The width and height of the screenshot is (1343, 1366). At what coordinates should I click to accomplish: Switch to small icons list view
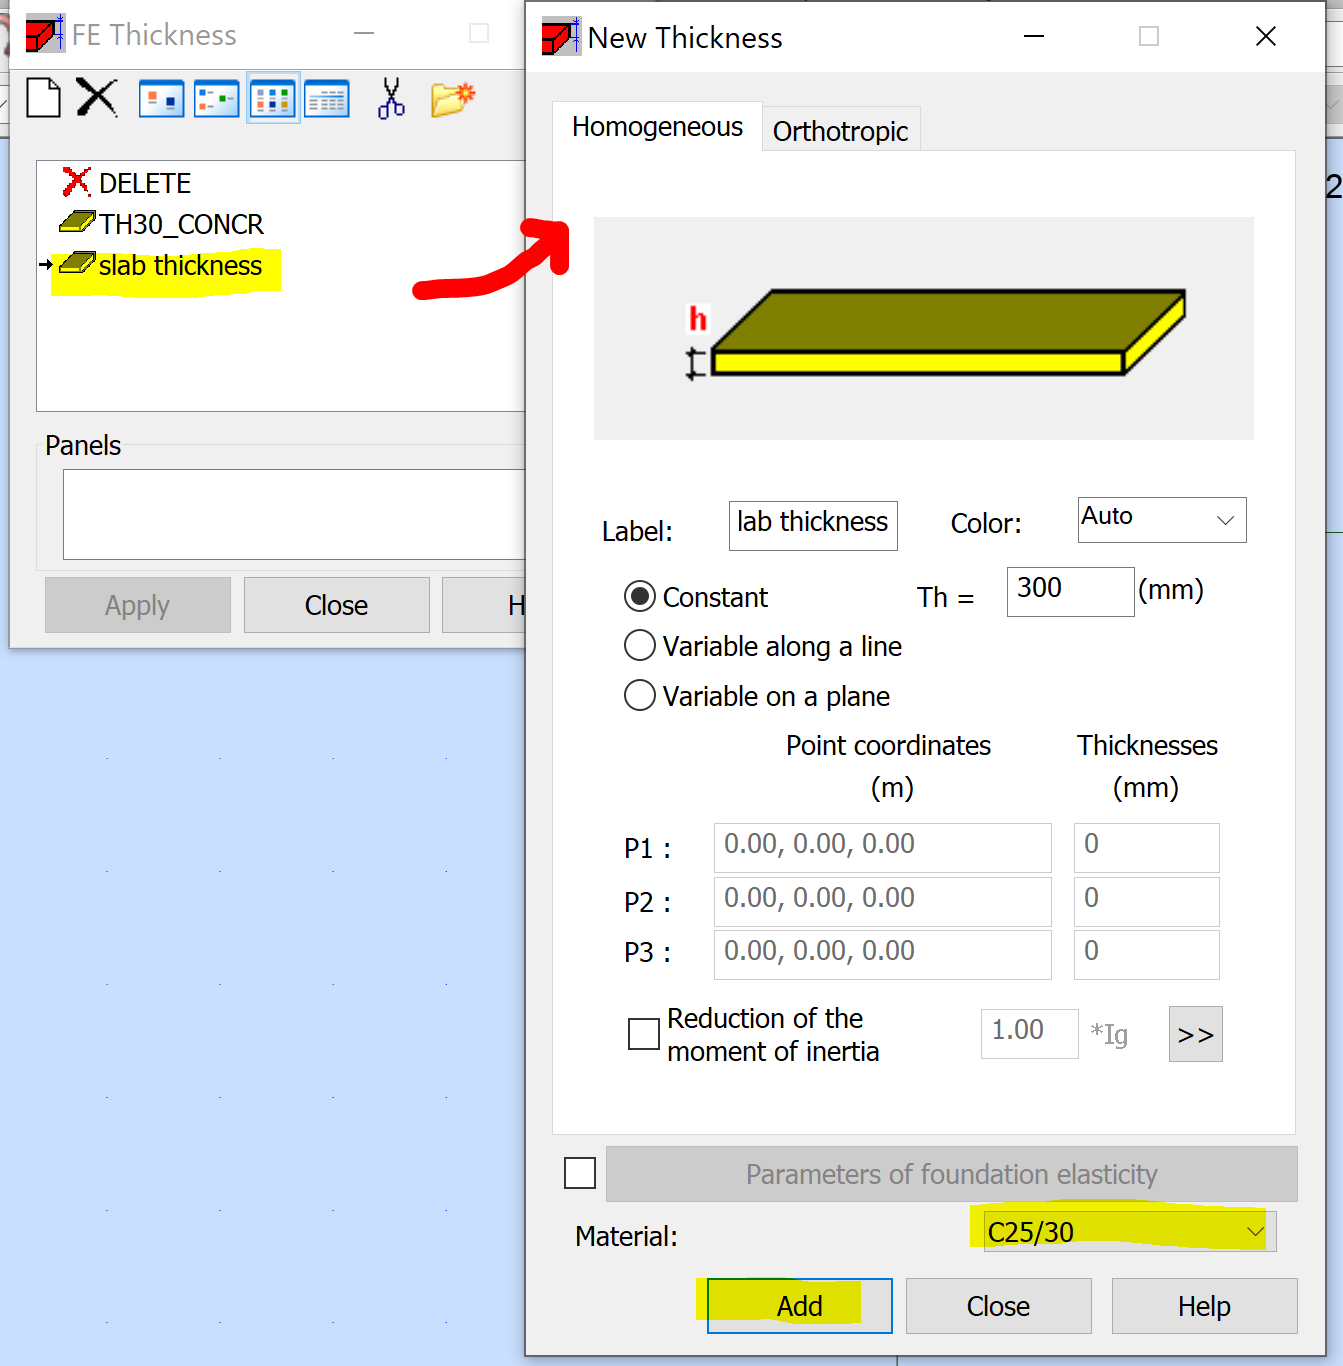tap(216, 98)
